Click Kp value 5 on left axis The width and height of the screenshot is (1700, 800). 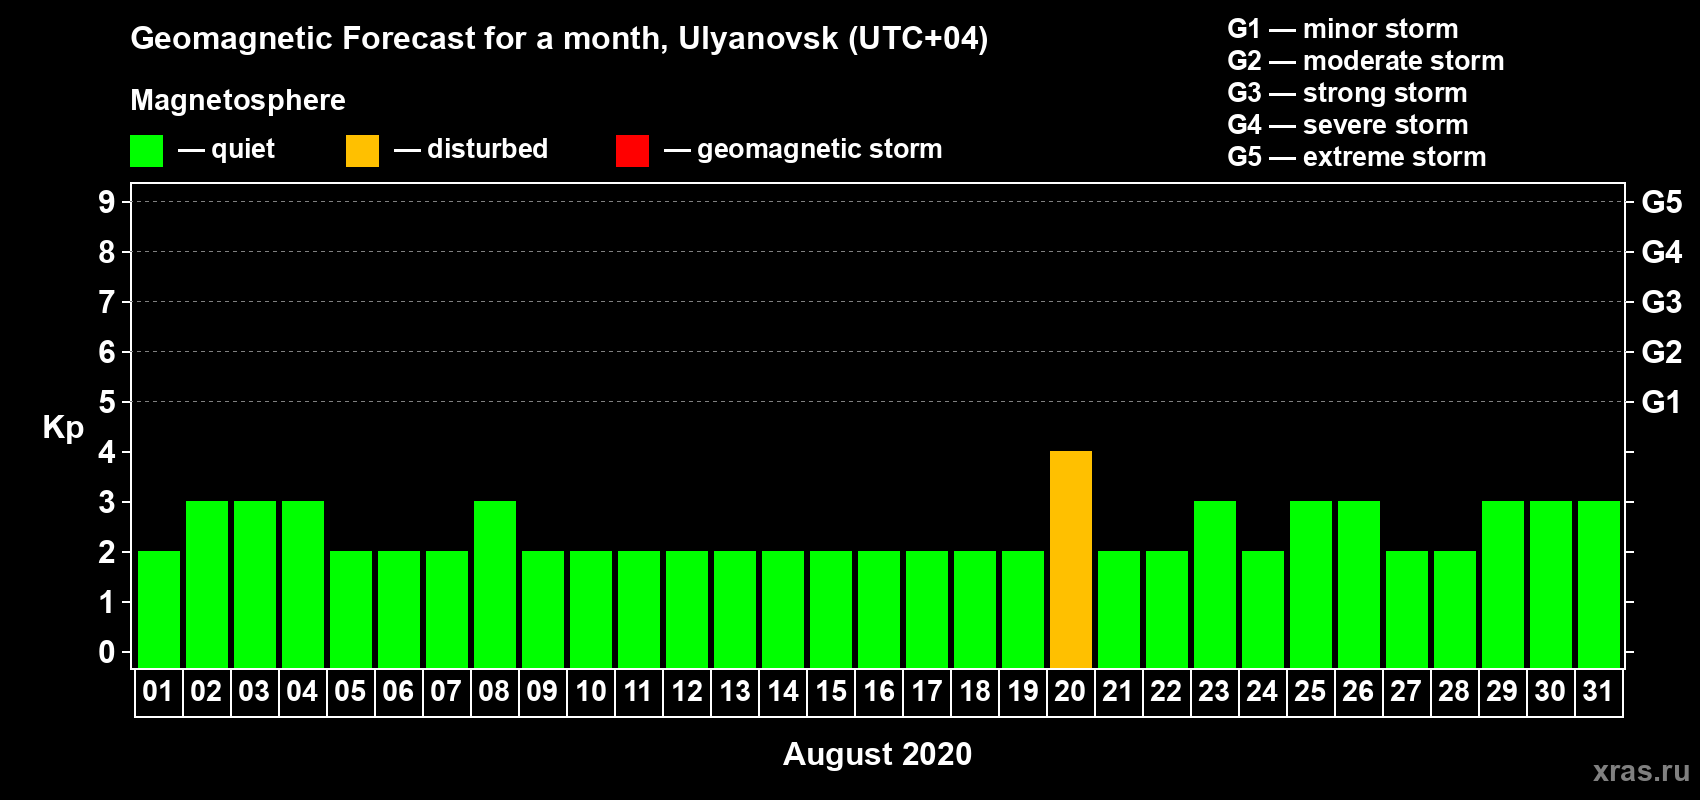[x=107, y=402]
